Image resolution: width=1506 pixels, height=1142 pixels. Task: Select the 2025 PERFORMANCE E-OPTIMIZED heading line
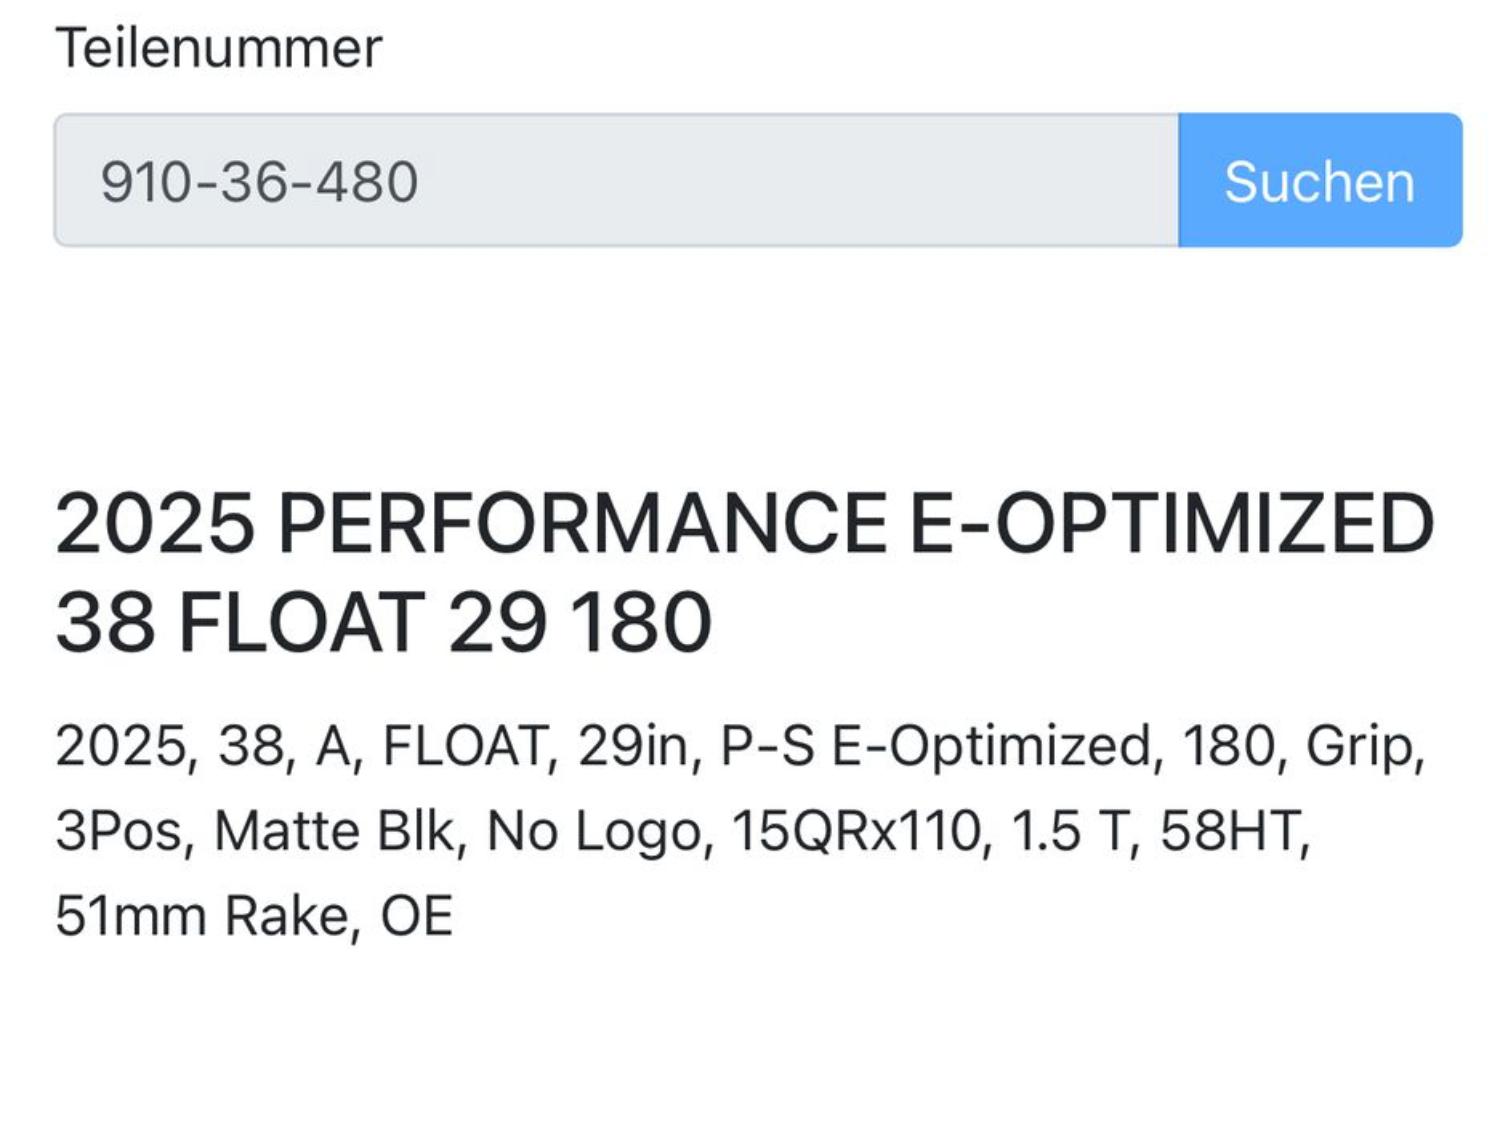click(x=744, y=523)
